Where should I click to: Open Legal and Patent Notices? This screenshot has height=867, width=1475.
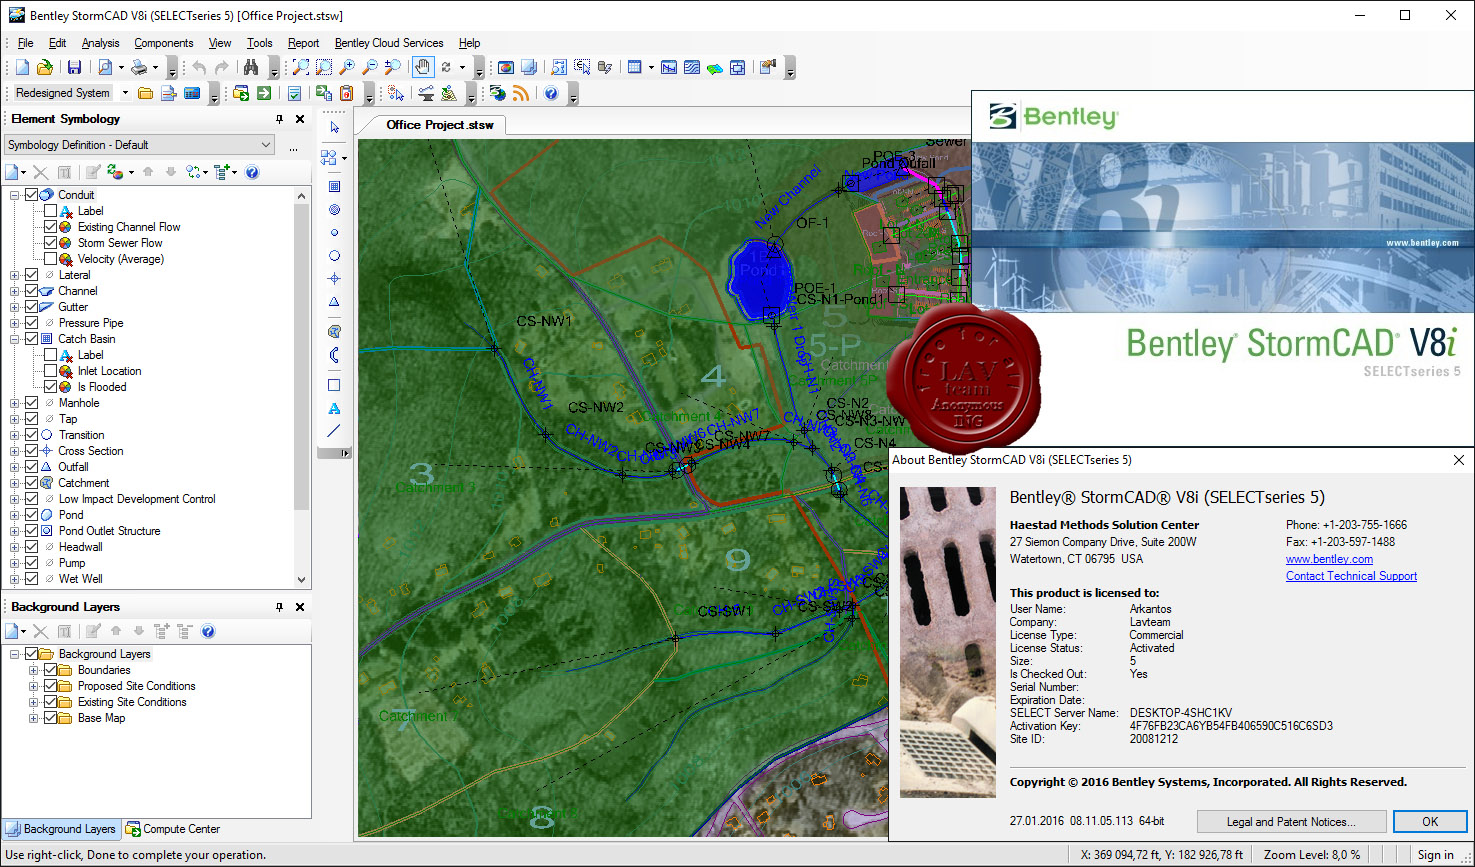click(x=1291, y=822)
